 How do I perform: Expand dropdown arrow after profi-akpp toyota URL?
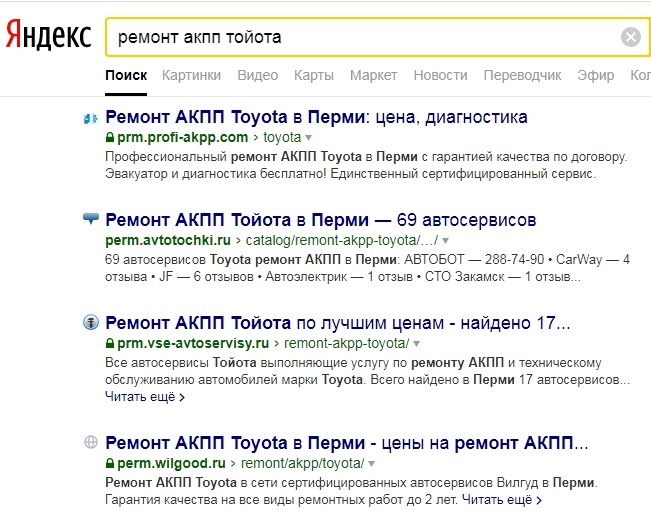coord(308,137)
